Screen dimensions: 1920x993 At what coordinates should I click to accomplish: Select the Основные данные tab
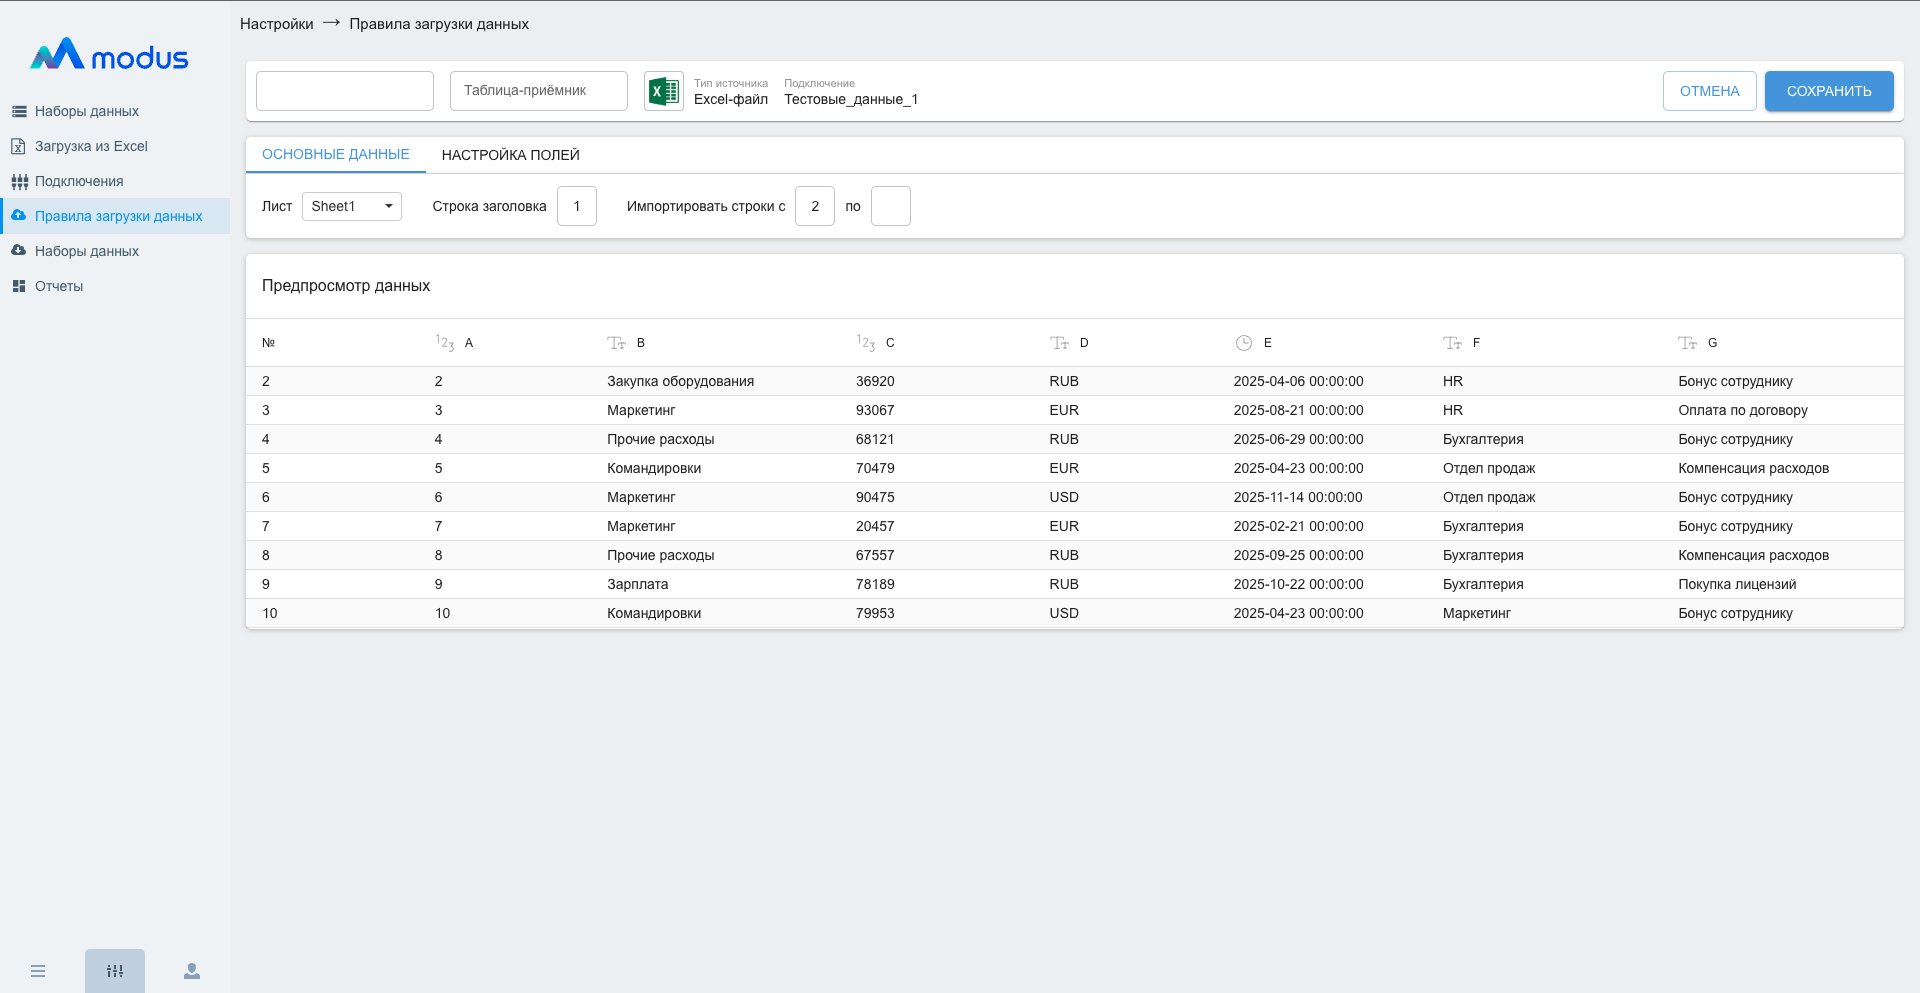pyautogui.click(x=335, y=155)
